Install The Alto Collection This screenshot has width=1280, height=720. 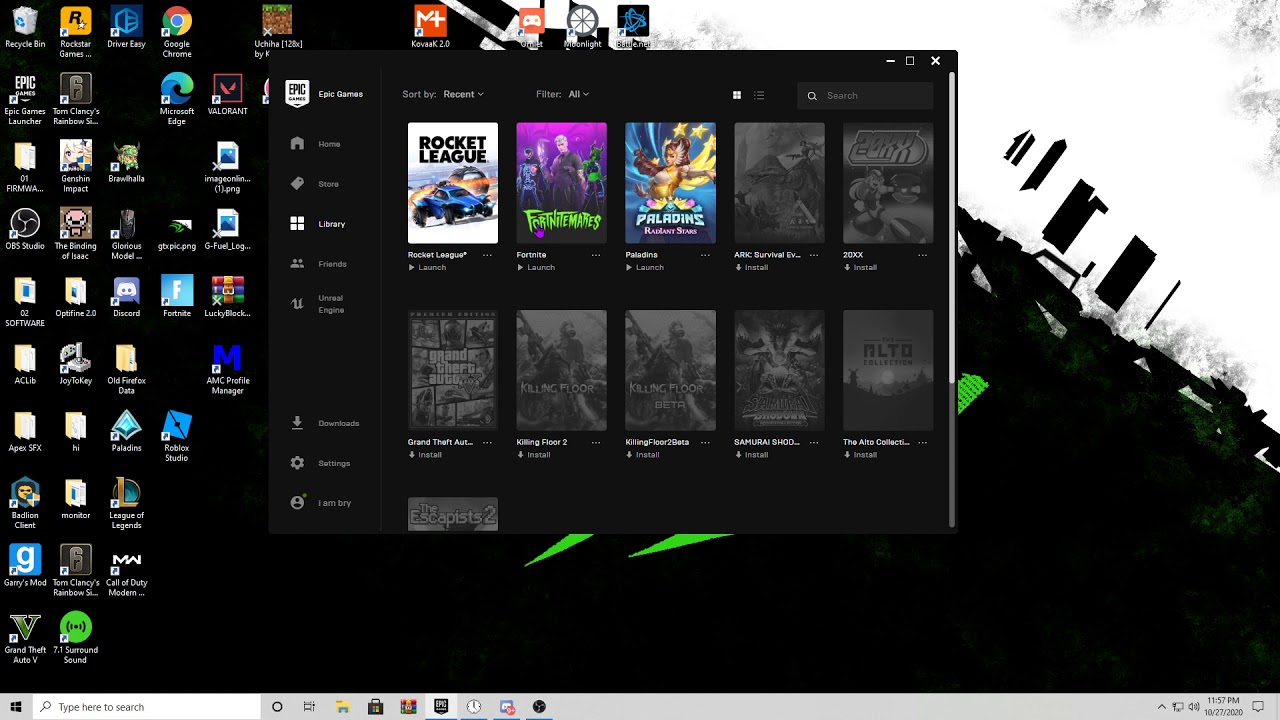point(861,455)
